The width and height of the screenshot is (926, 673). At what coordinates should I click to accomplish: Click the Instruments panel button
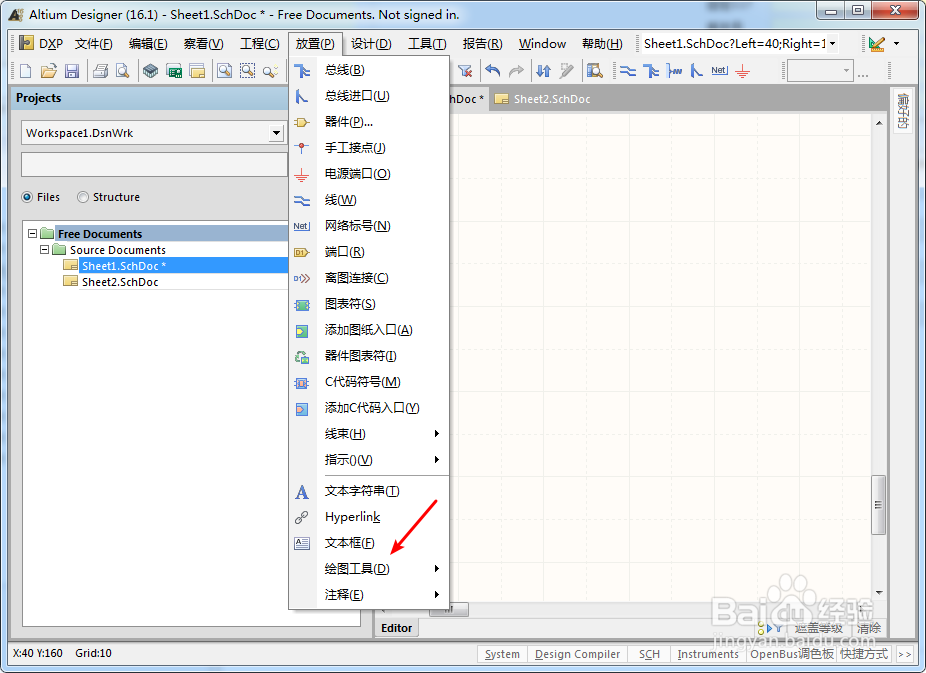(x=707, y=654)
